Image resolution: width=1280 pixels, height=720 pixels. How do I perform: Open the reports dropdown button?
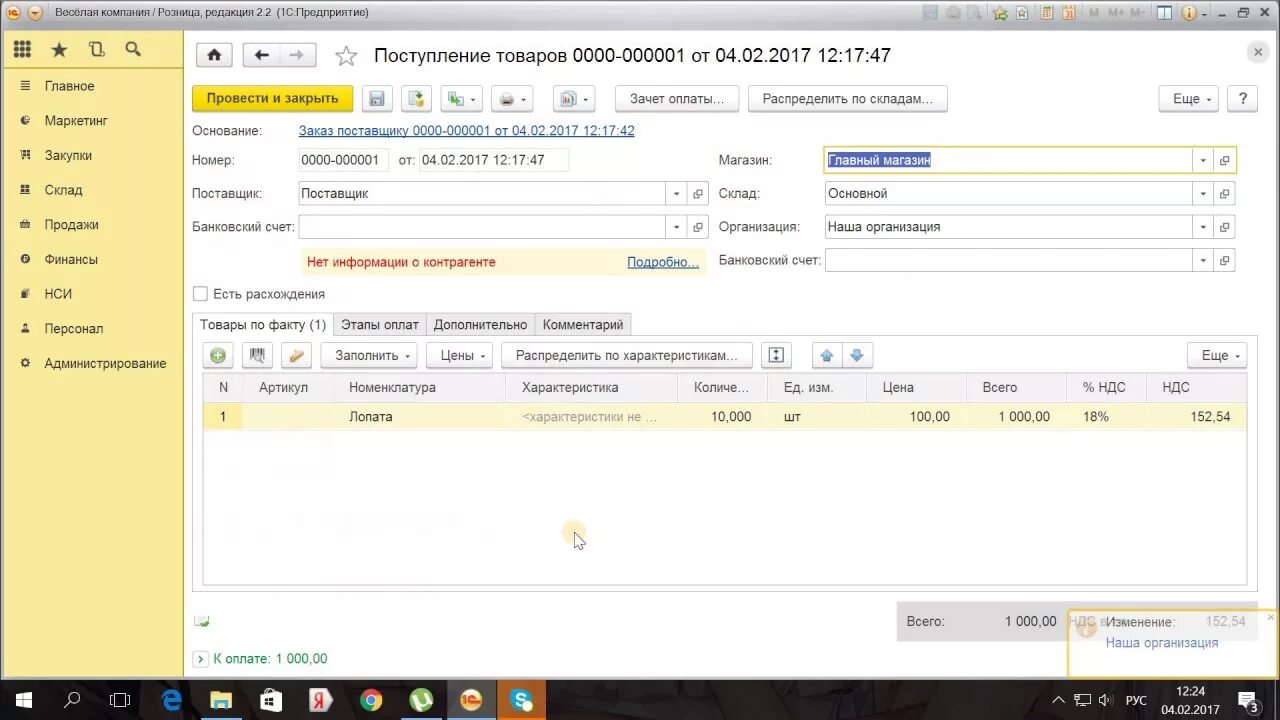click(x=574, y=99)
